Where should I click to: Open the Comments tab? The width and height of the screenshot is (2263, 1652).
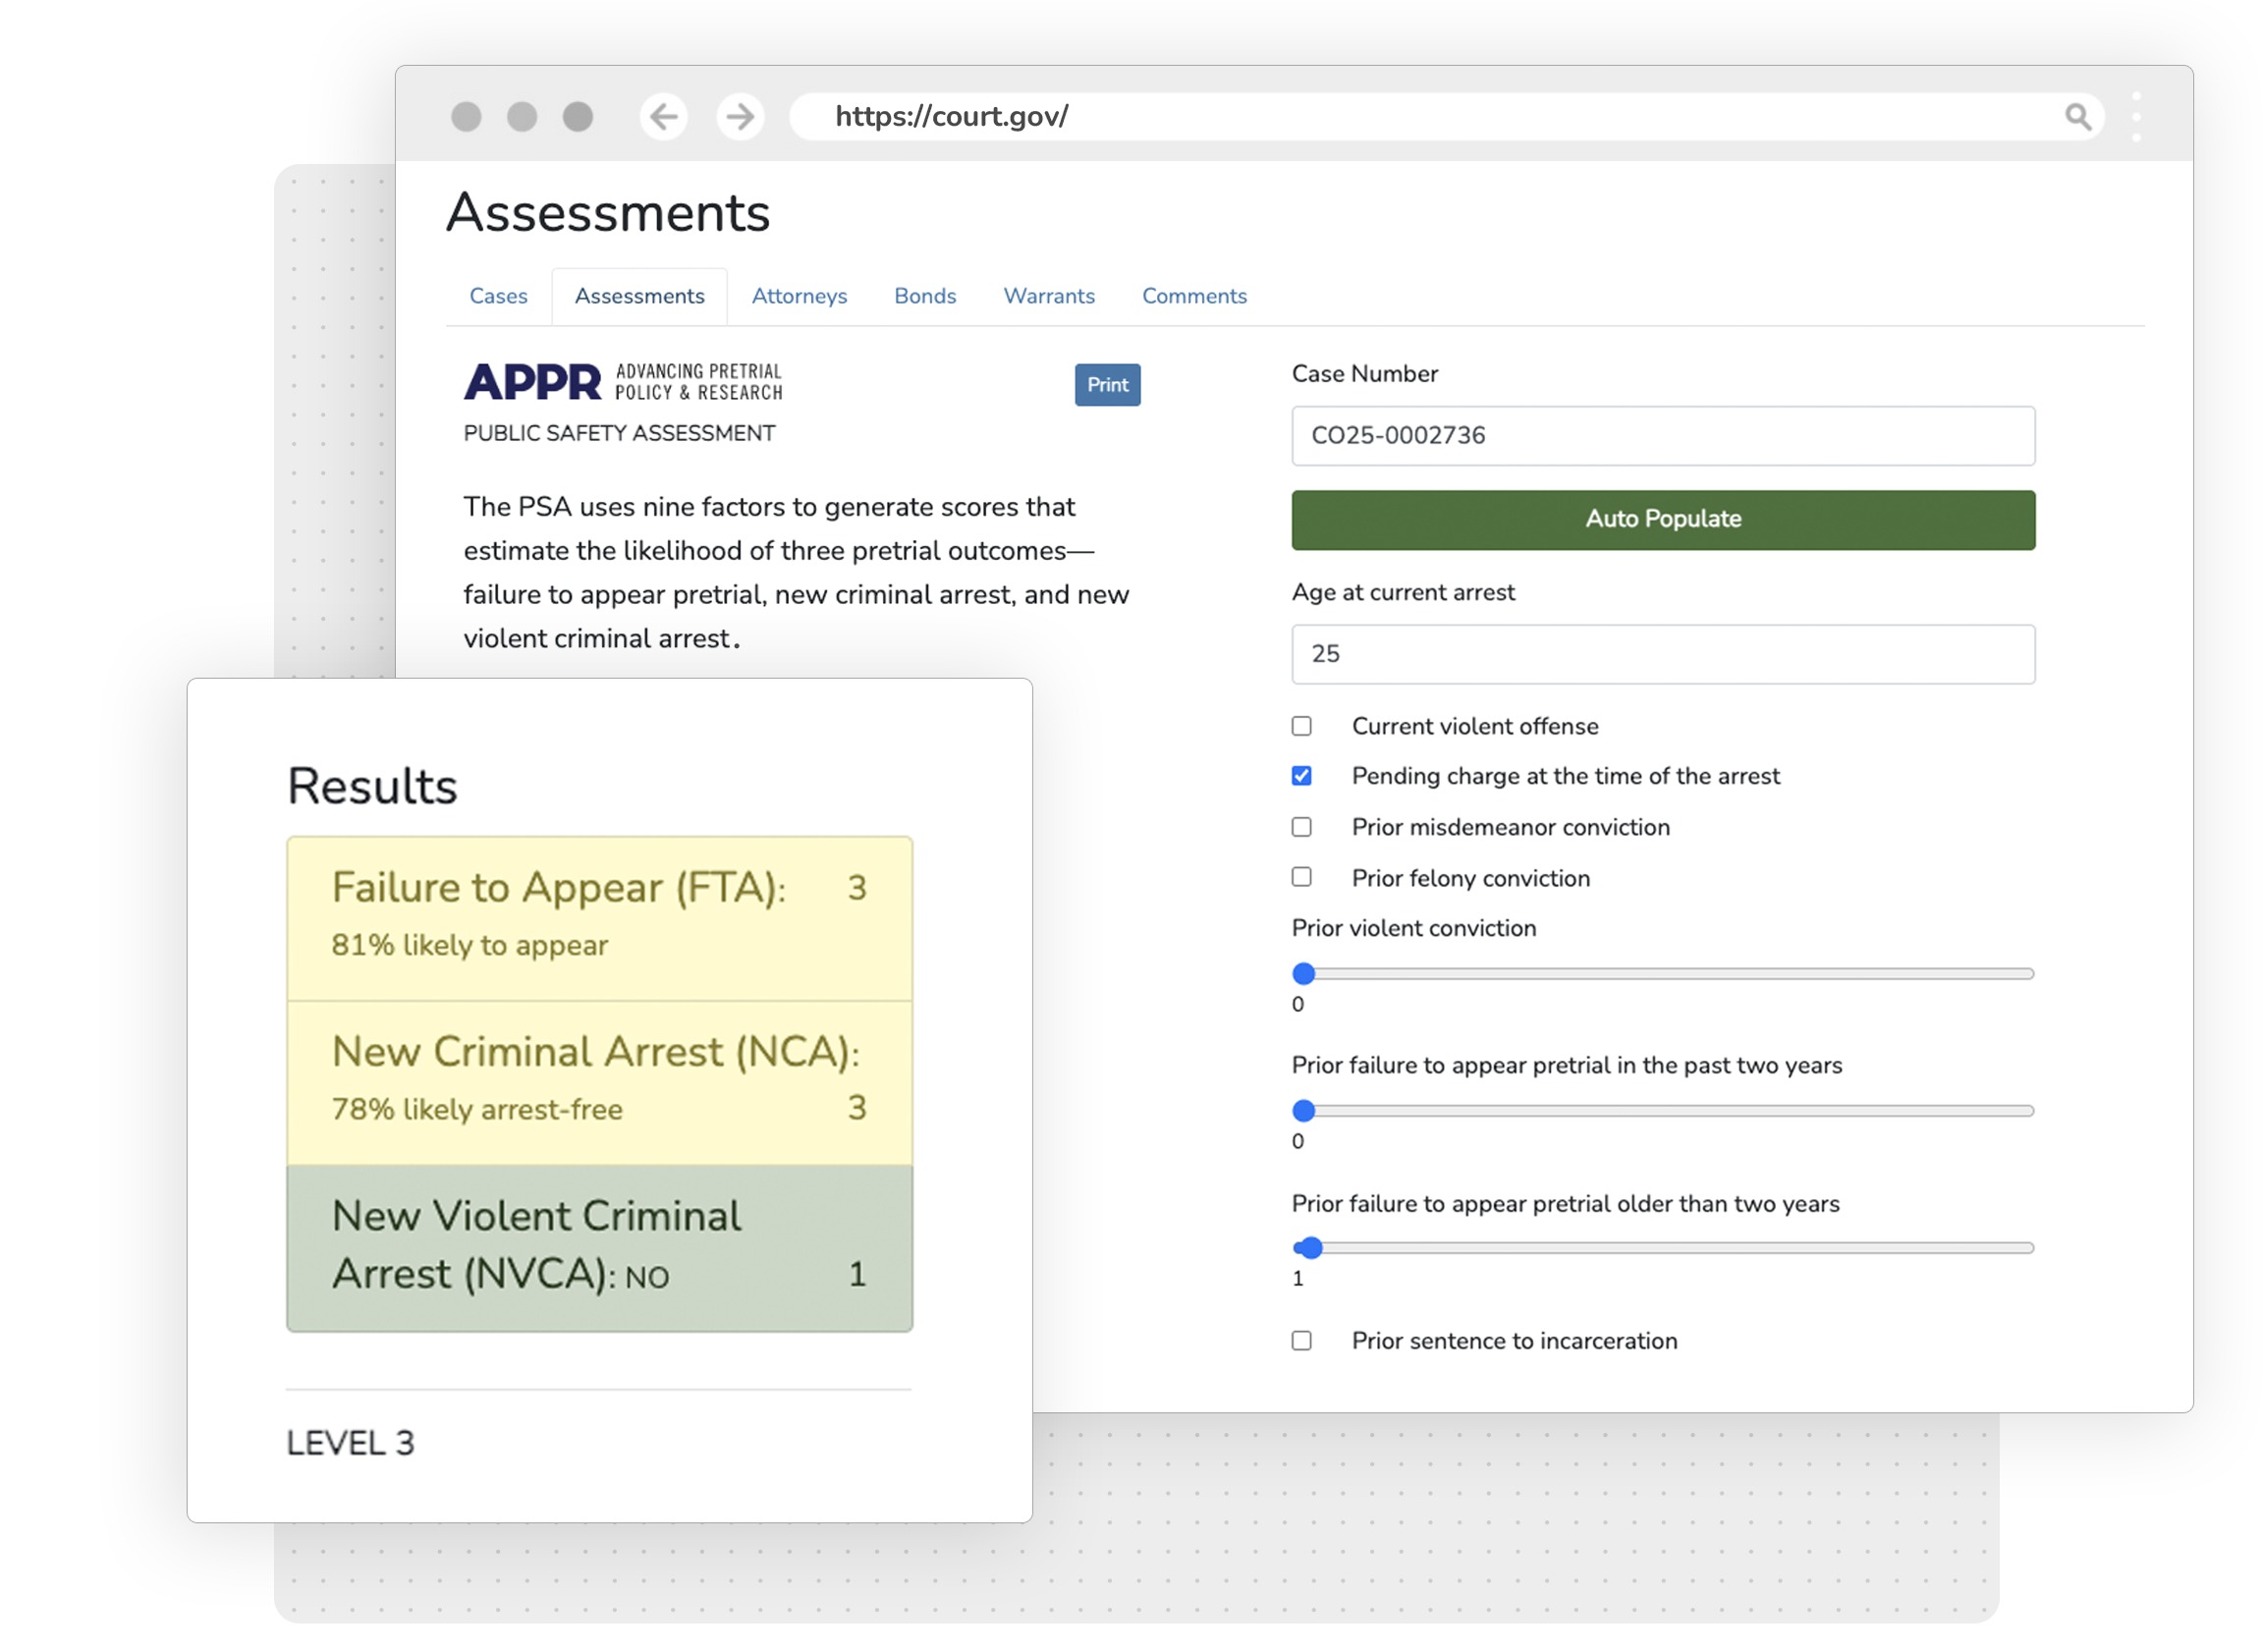click(x=1194, y=296)
